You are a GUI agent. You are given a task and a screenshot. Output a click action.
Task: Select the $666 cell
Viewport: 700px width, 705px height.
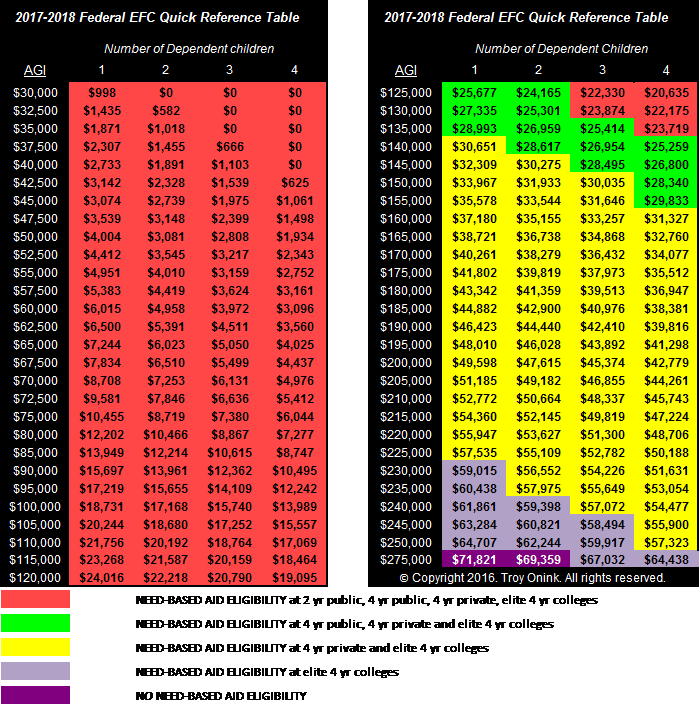coord(230,147)
